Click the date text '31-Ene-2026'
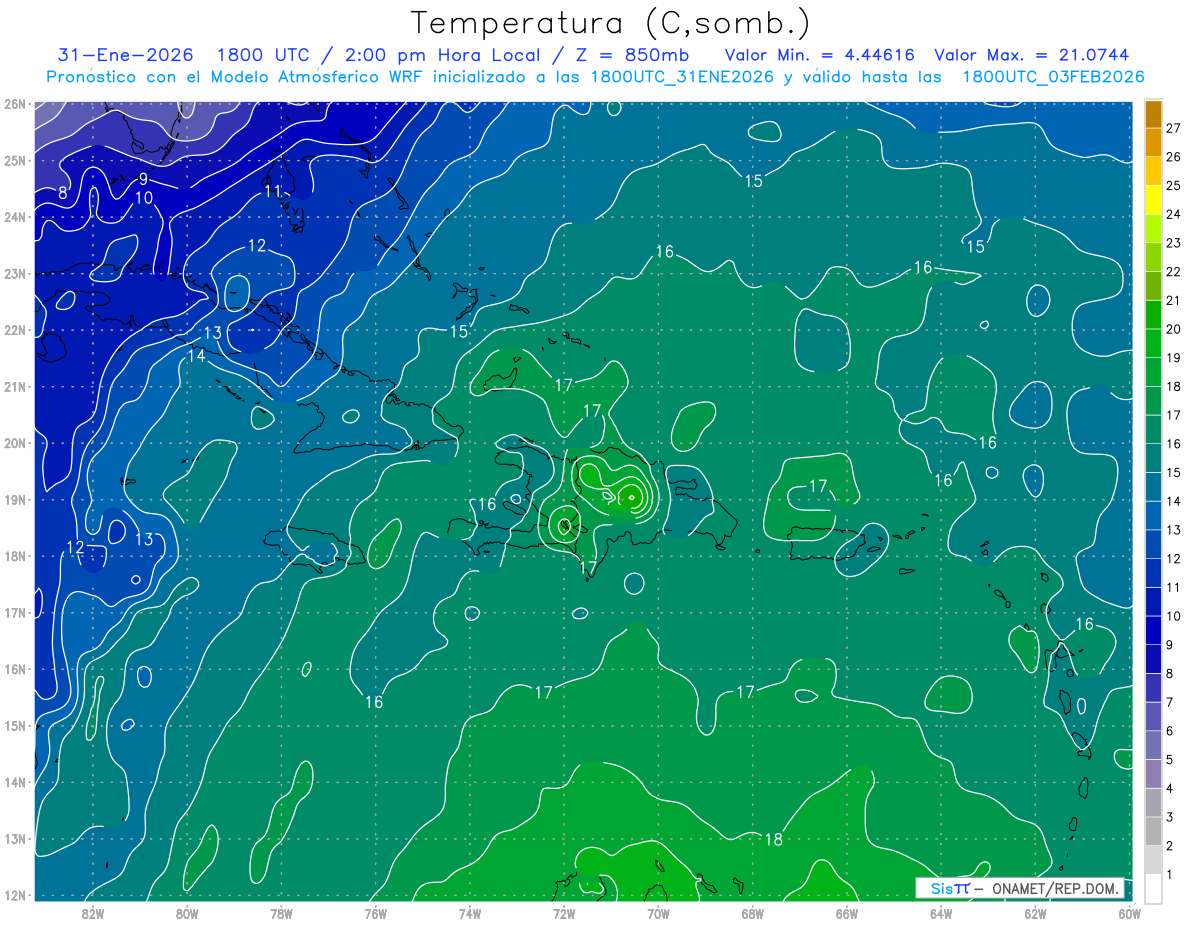This screenshot has height=927, width=1200. (x=126, y=55)
